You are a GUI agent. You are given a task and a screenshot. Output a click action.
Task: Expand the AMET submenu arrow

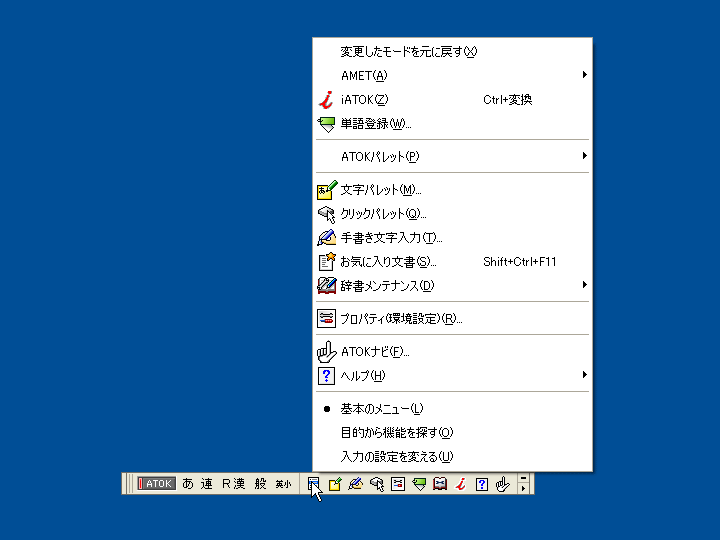click(x=585, y=74)
